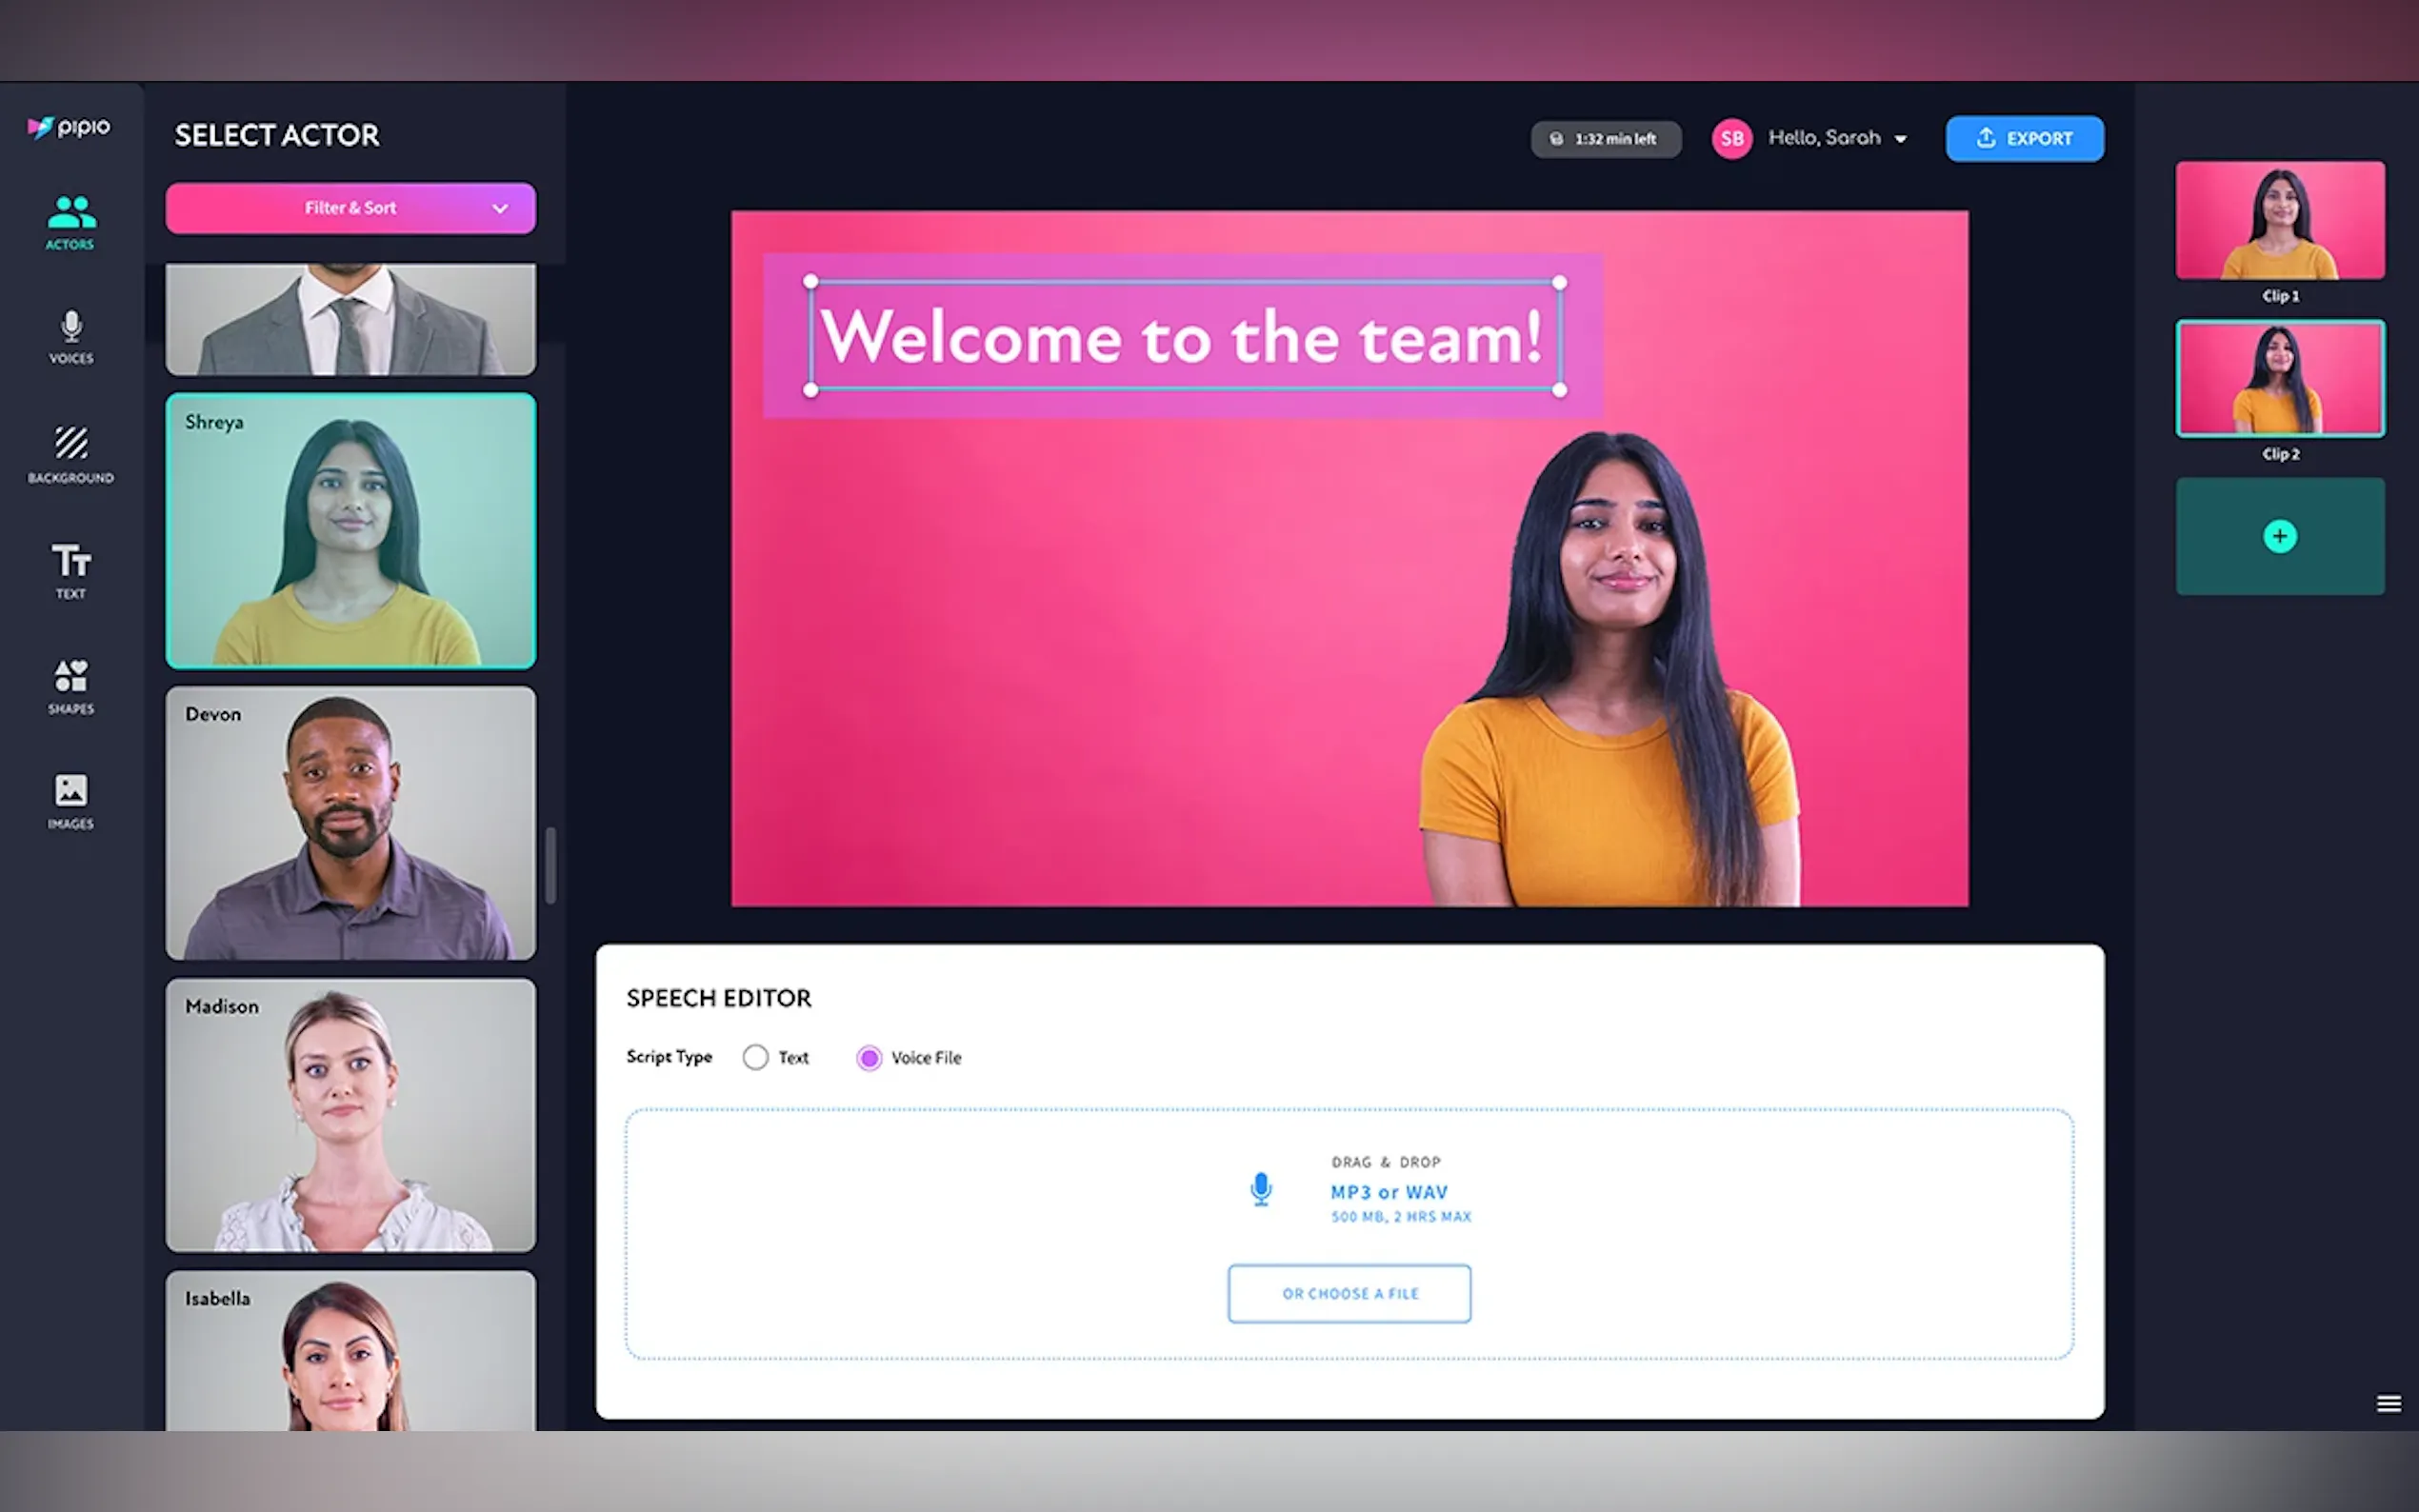Click the actor list scrollbar handle
2419x1512 pixels.
[x=550, y=865]
